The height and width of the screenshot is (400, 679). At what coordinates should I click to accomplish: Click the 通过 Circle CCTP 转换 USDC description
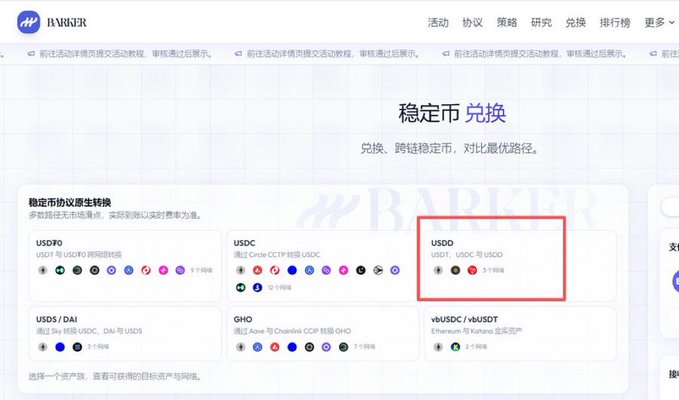pos(277,255)
